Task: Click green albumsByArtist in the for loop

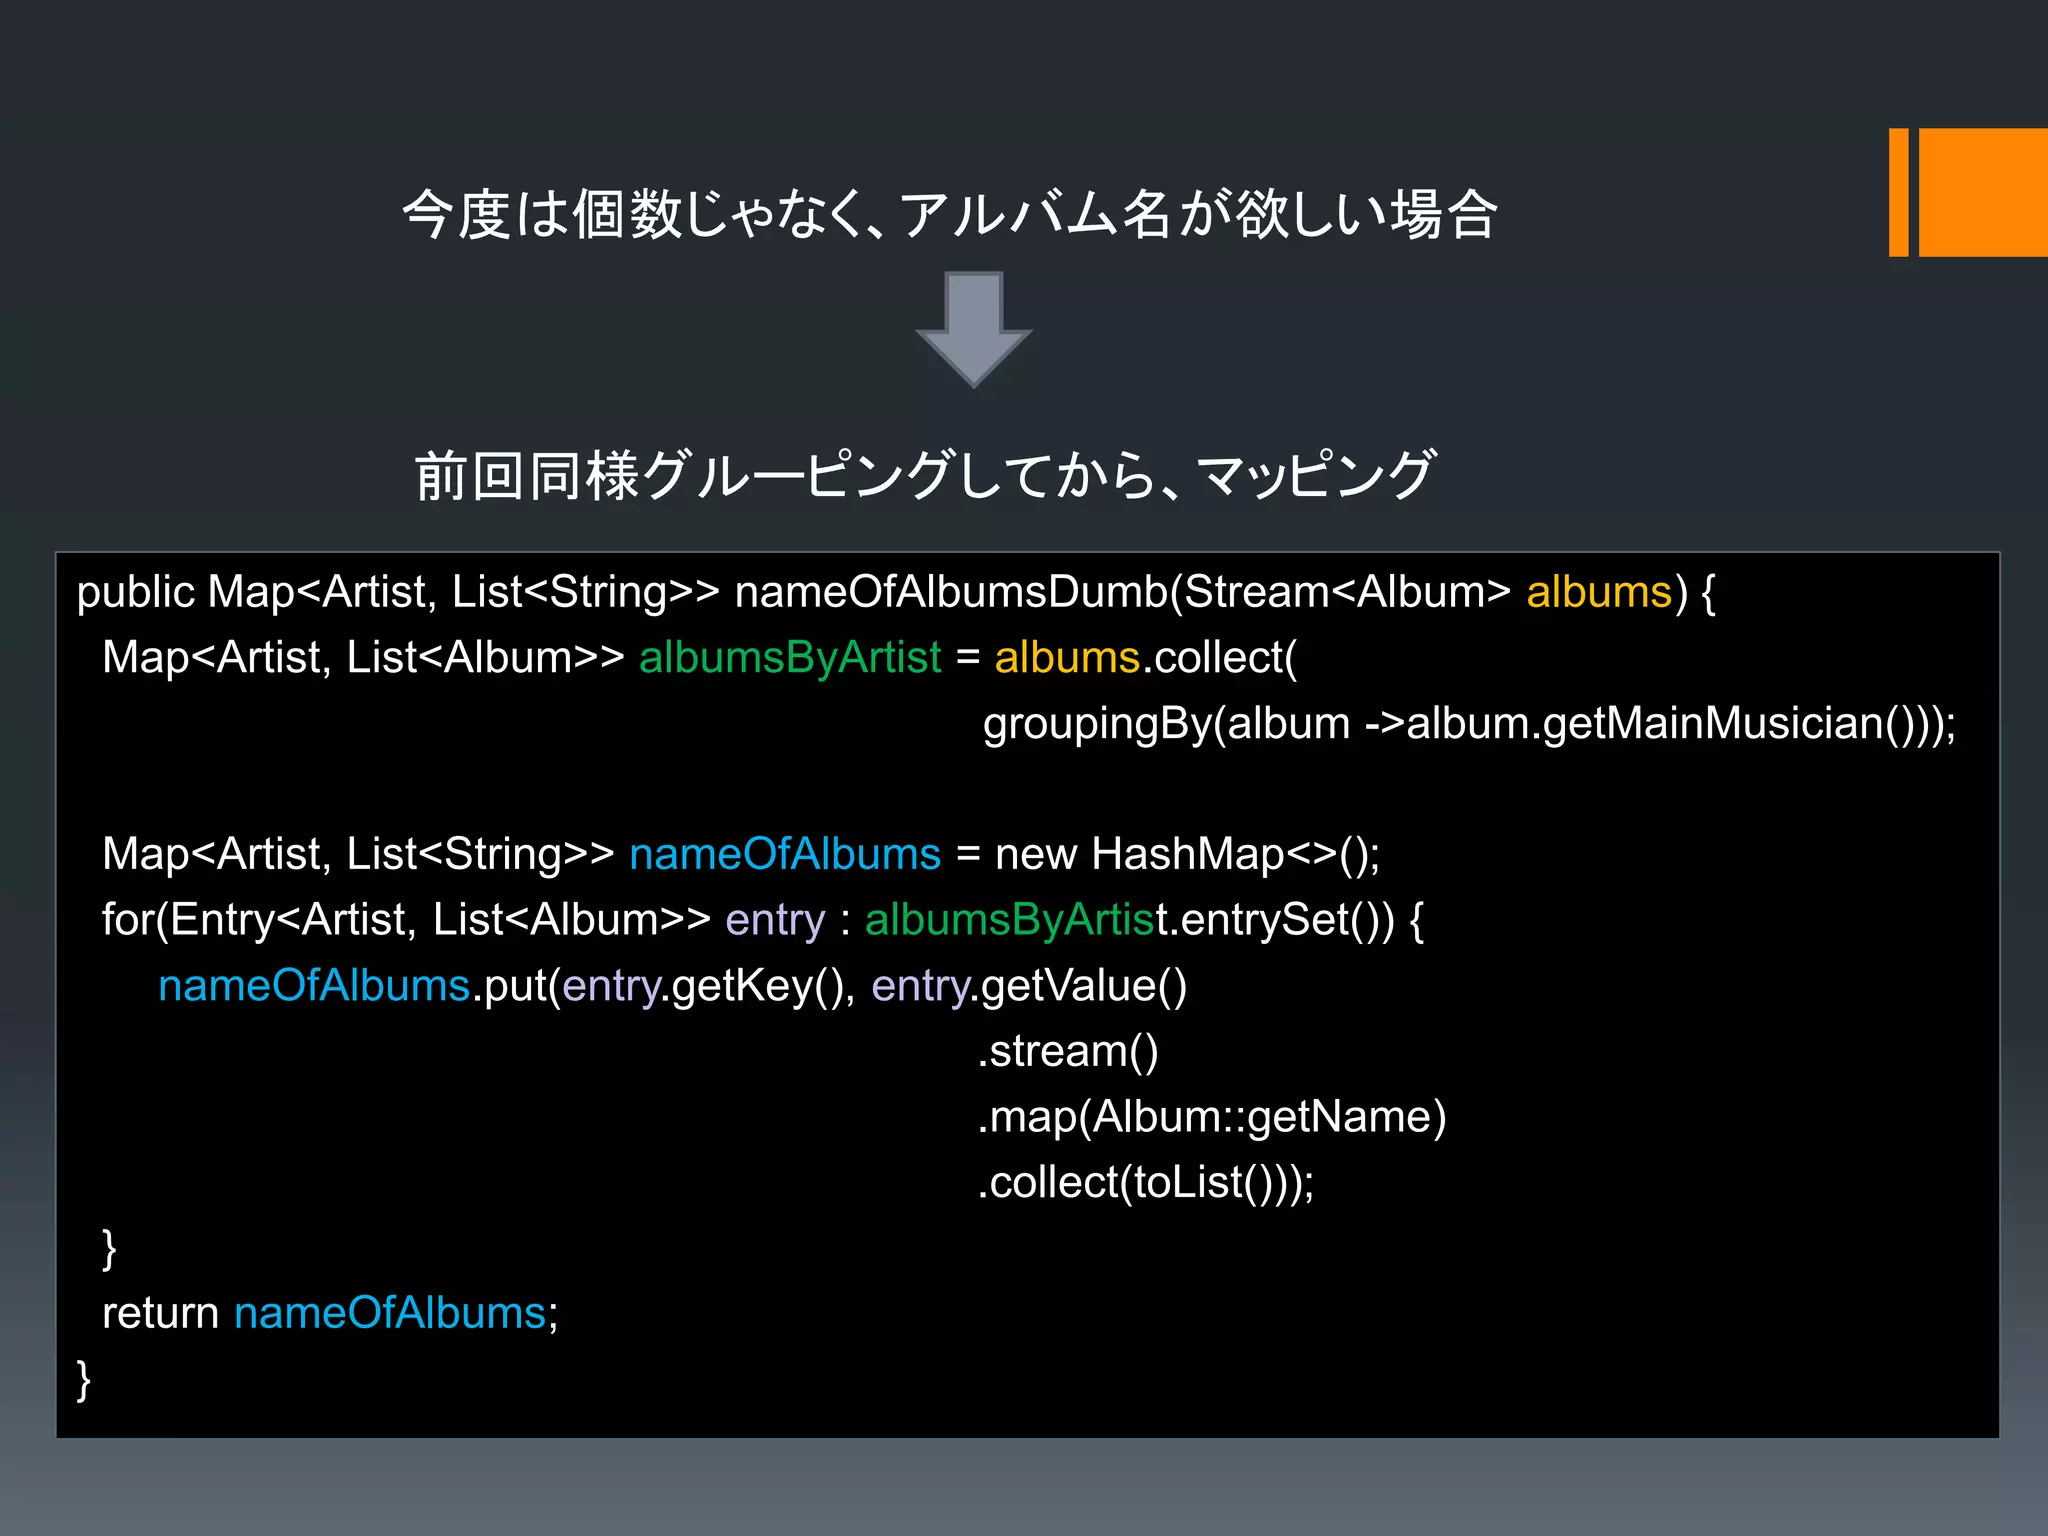Action: point(1009,920)
